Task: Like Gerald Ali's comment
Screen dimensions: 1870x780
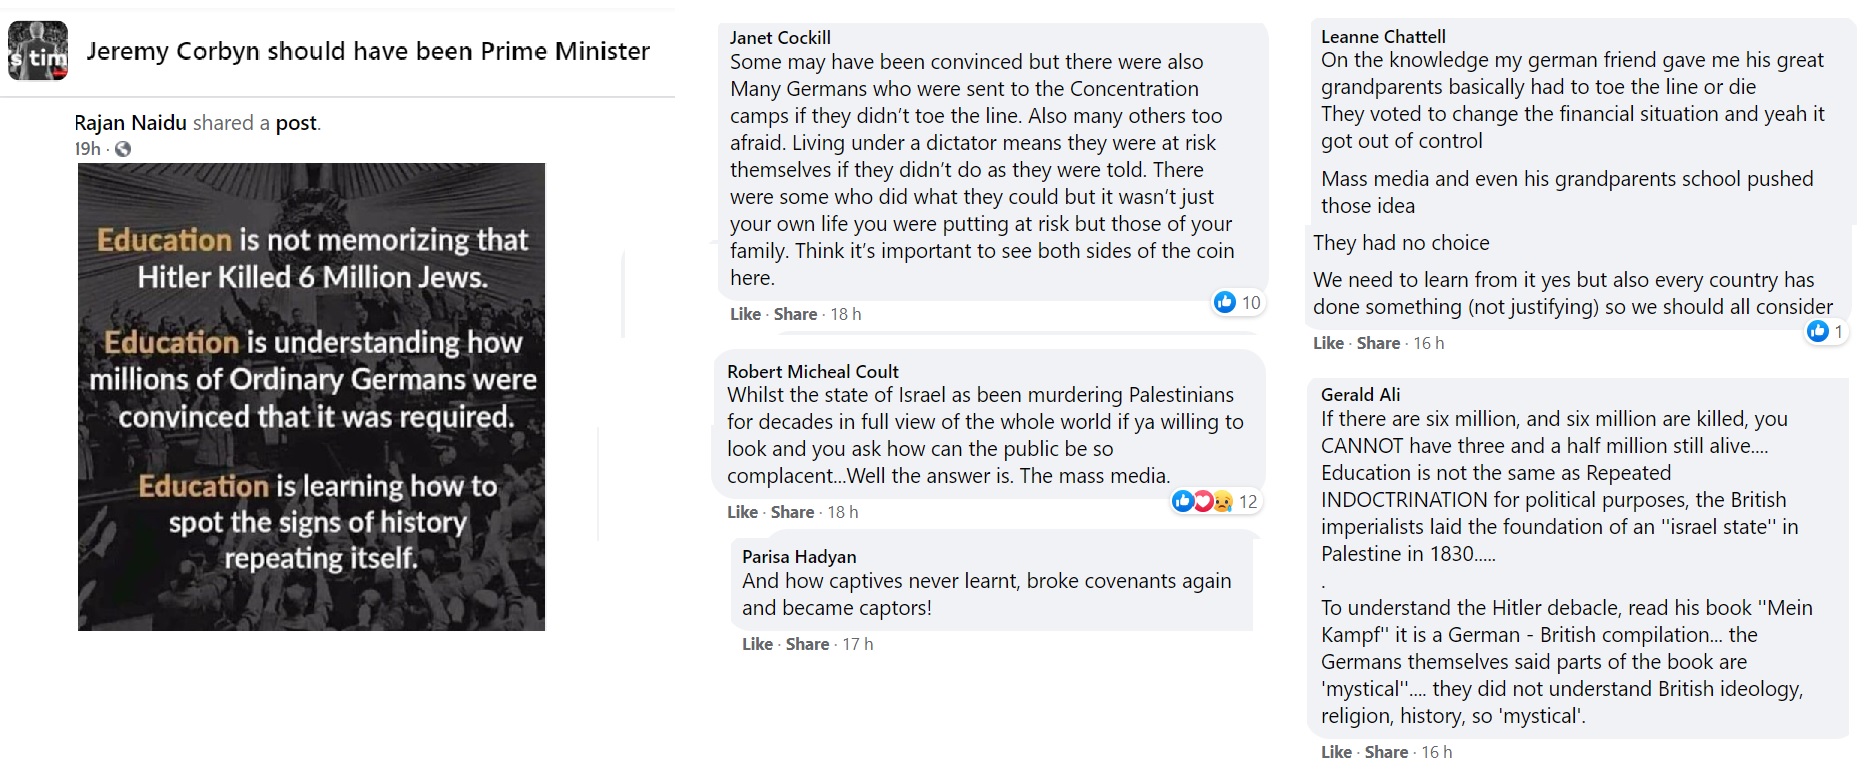Action: [x=1336, y=752]
